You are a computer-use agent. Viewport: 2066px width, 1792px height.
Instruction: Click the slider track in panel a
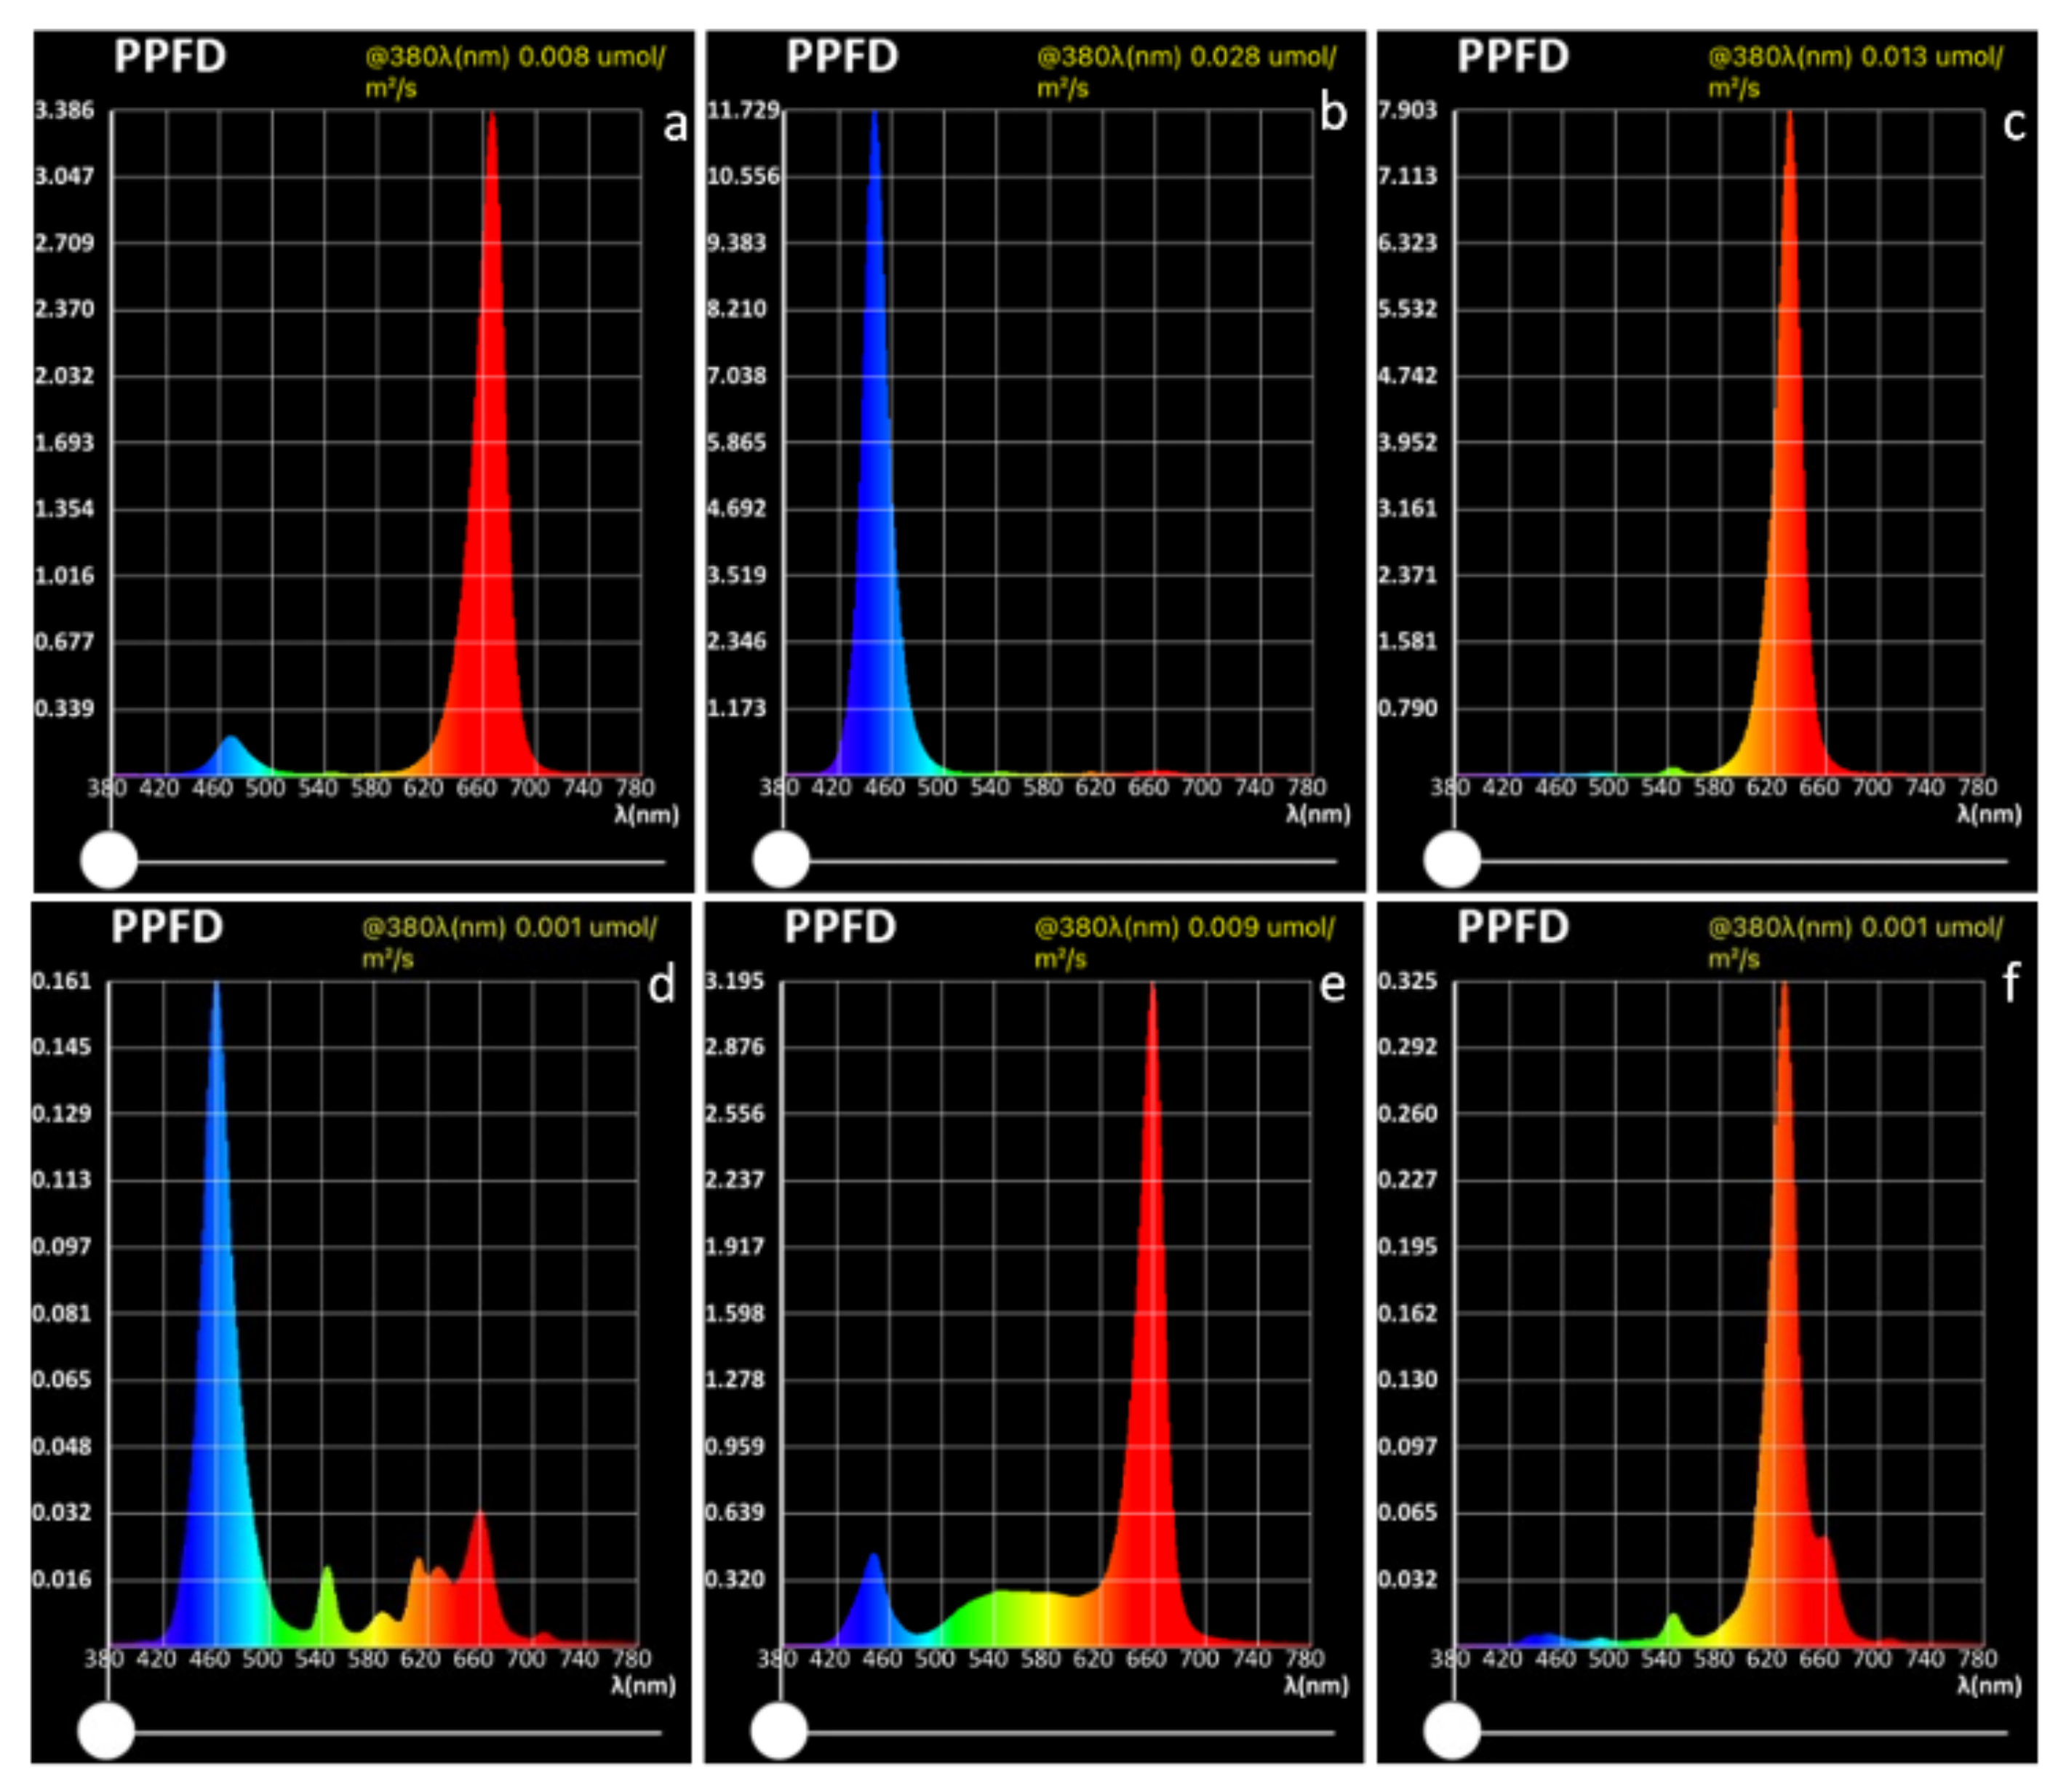pyautogui.click(x=400, y=861)
